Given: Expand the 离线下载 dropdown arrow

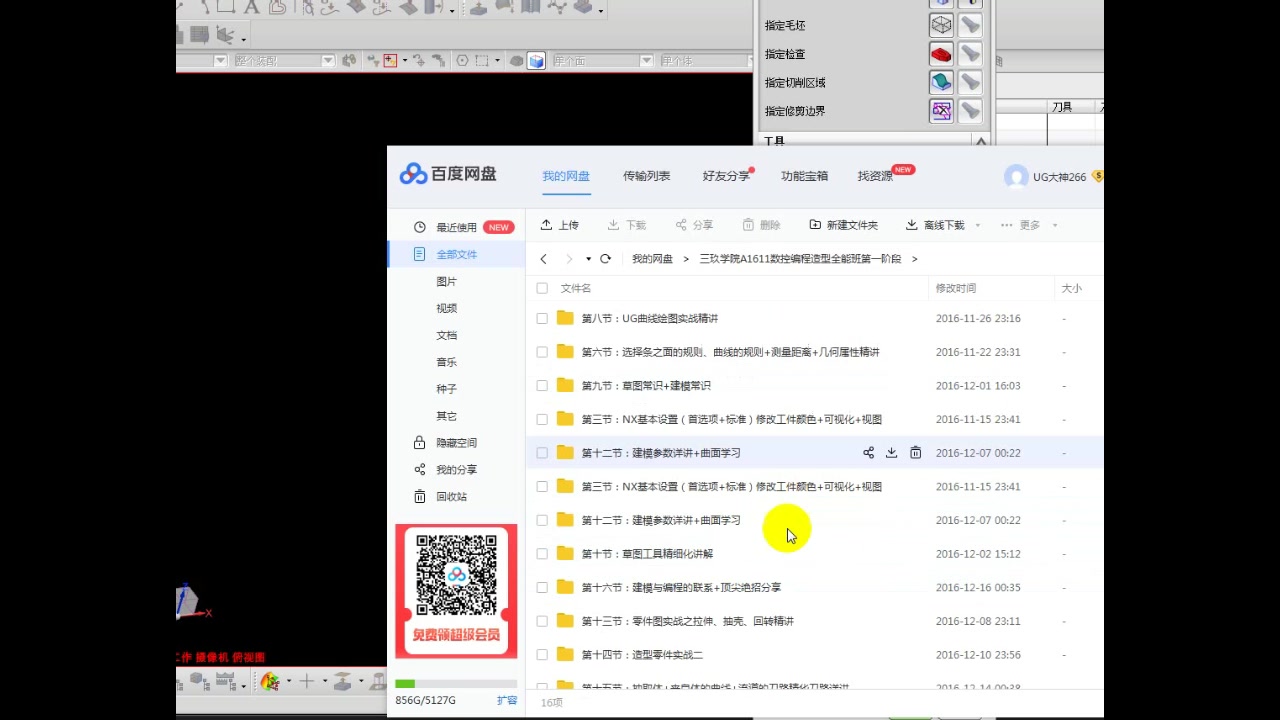Looking at the screenshot, I should 977,225.
